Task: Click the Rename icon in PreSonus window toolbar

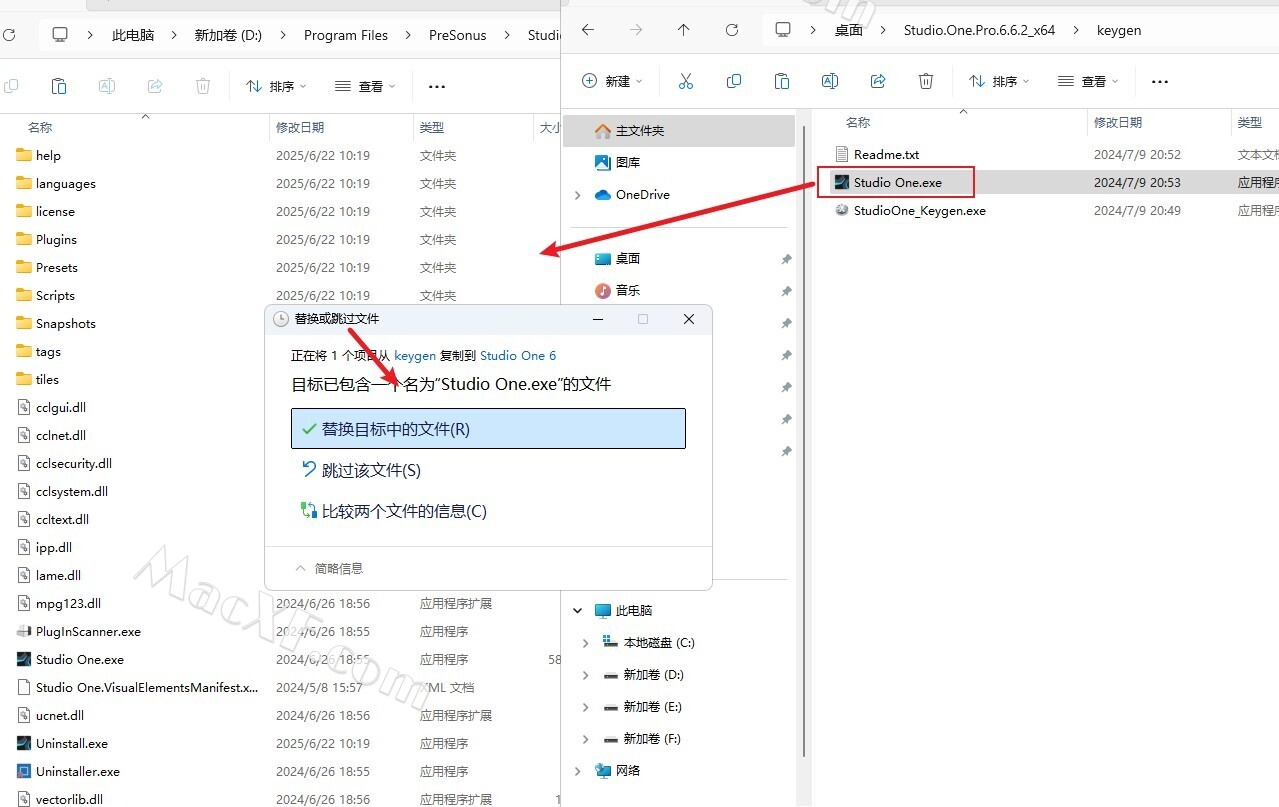Action: [107, 87]
